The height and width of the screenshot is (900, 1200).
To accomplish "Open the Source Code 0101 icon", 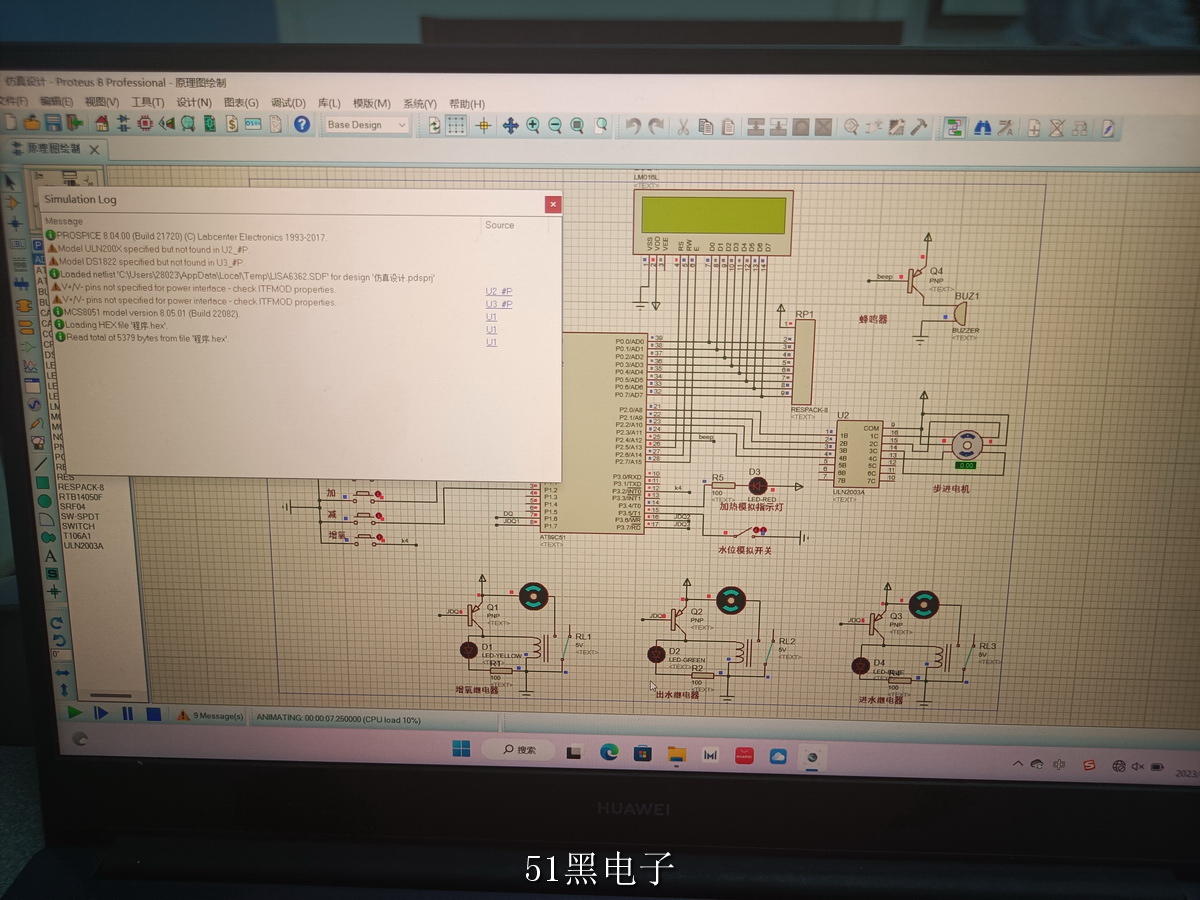I will pyautogui.click(x=253, y=124).
